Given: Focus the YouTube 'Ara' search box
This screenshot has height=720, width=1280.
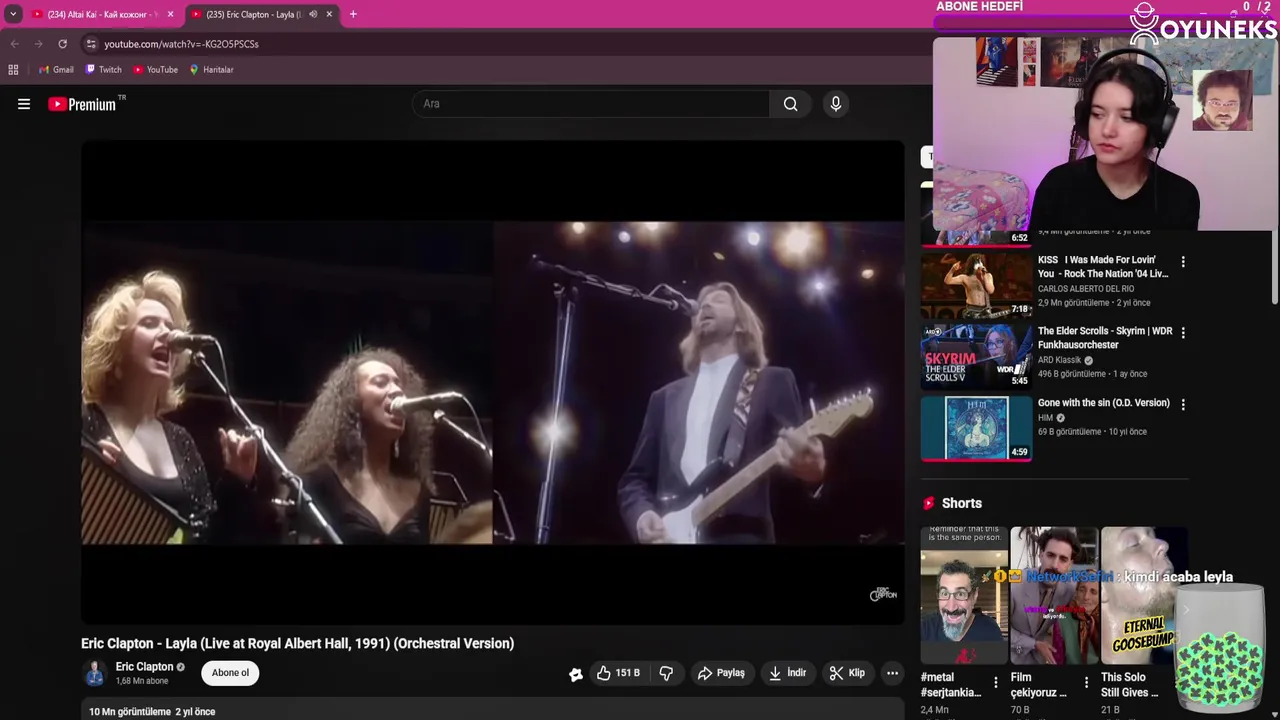Looking at the screenshot, I should pos(592,104).
